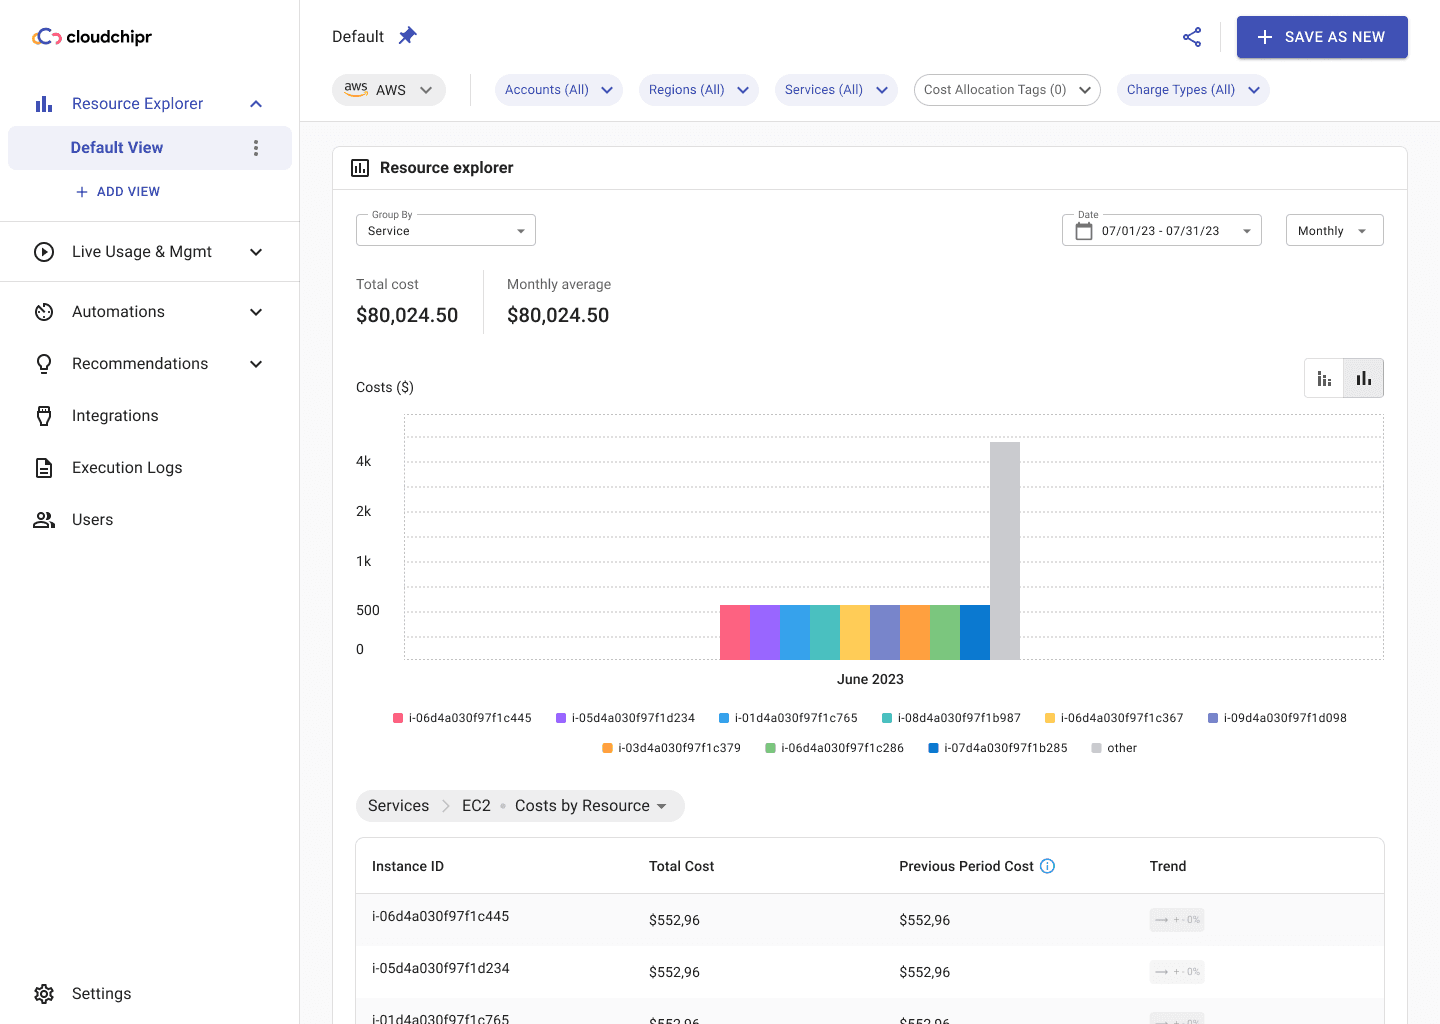Pin the Default view
Screen dimensions: 1440x1024
coord(407,36)
